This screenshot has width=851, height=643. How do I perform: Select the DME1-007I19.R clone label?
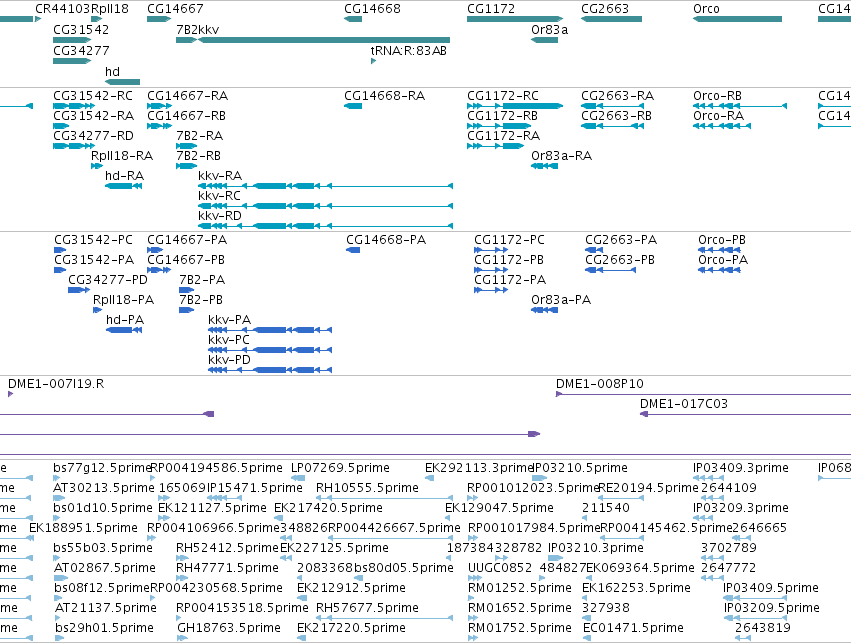[x=56, y=384]
